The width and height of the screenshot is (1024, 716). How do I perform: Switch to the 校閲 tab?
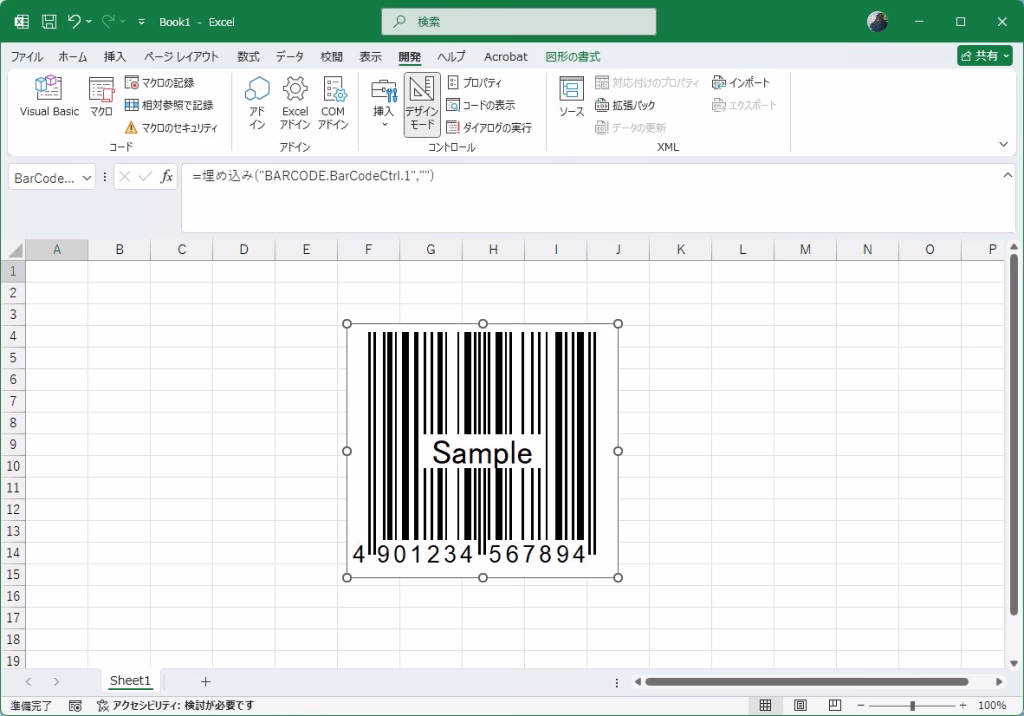coord(331,57)
